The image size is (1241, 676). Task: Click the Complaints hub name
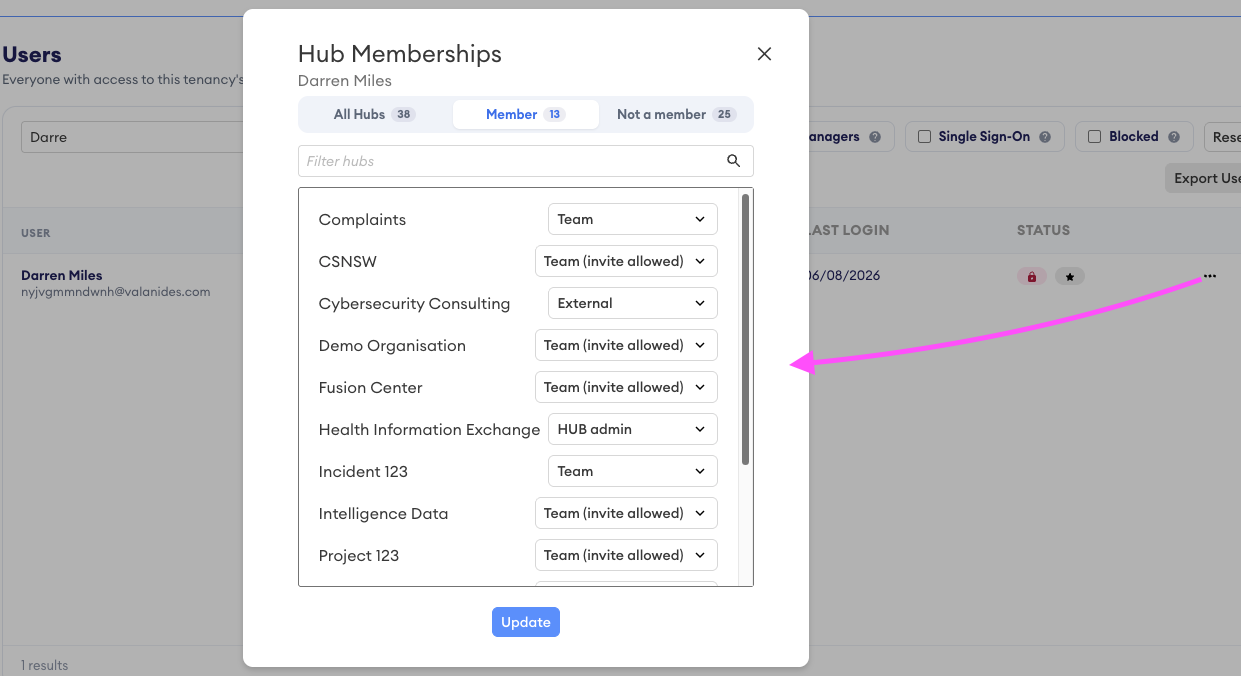click(x=362, y=220)
